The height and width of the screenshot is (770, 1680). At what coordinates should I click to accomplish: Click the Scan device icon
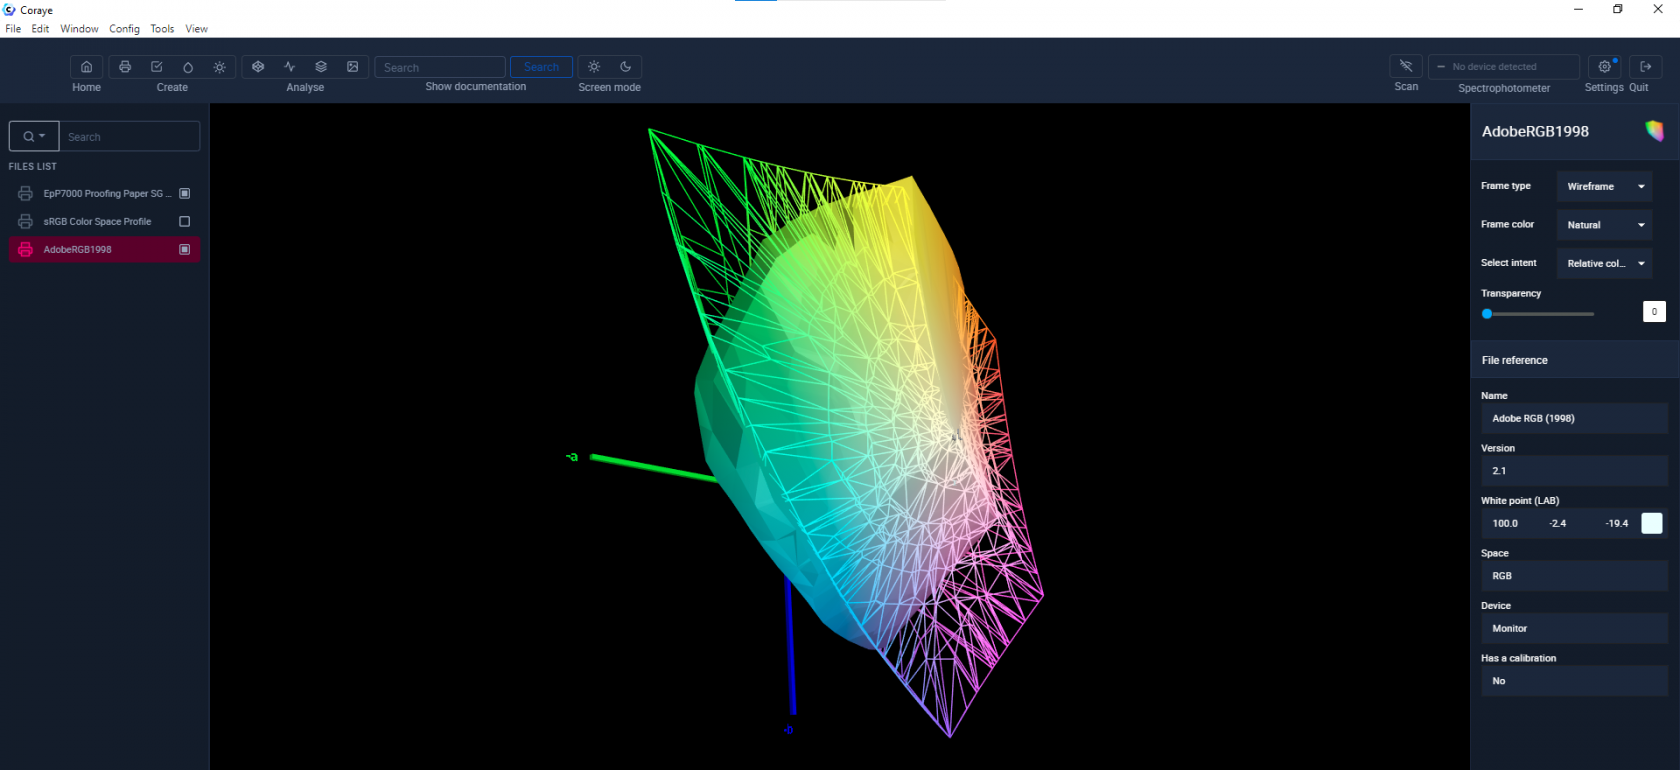pyautogui.click(x=1406, y=66)
